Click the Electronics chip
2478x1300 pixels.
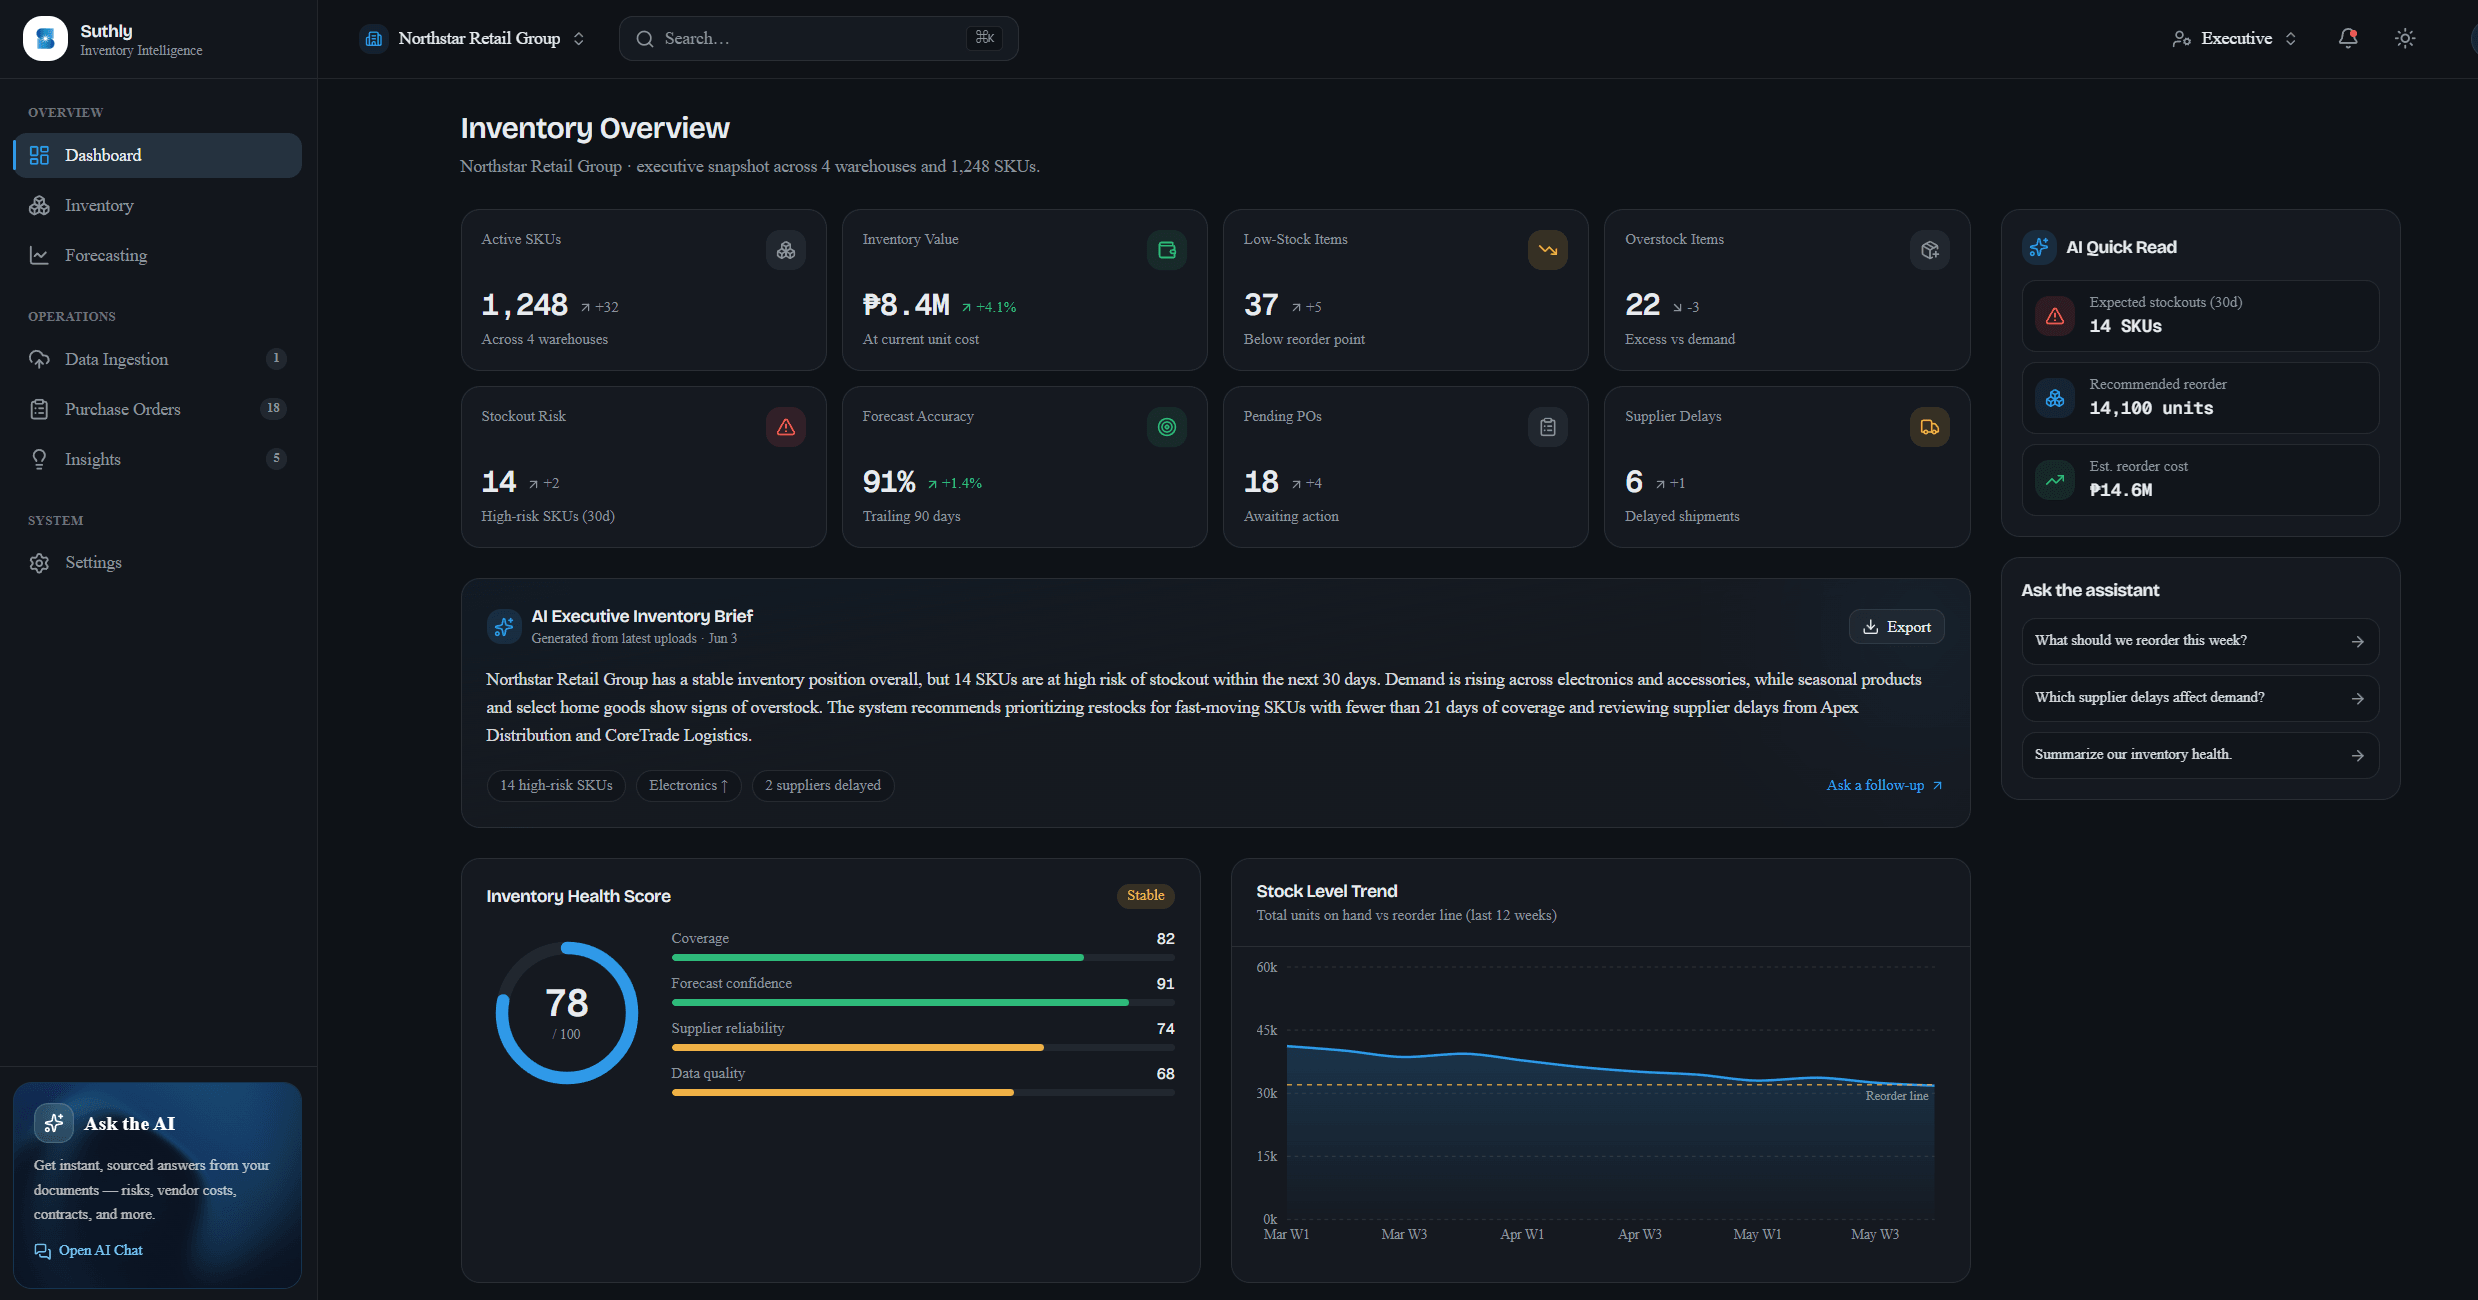click(x=689, y=786)
